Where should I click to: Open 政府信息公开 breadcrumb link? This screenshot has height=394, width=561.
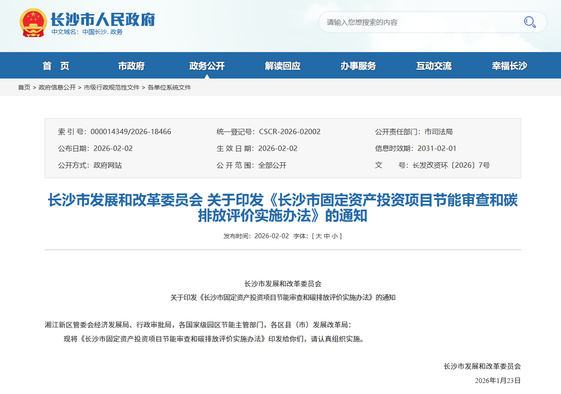57,87
